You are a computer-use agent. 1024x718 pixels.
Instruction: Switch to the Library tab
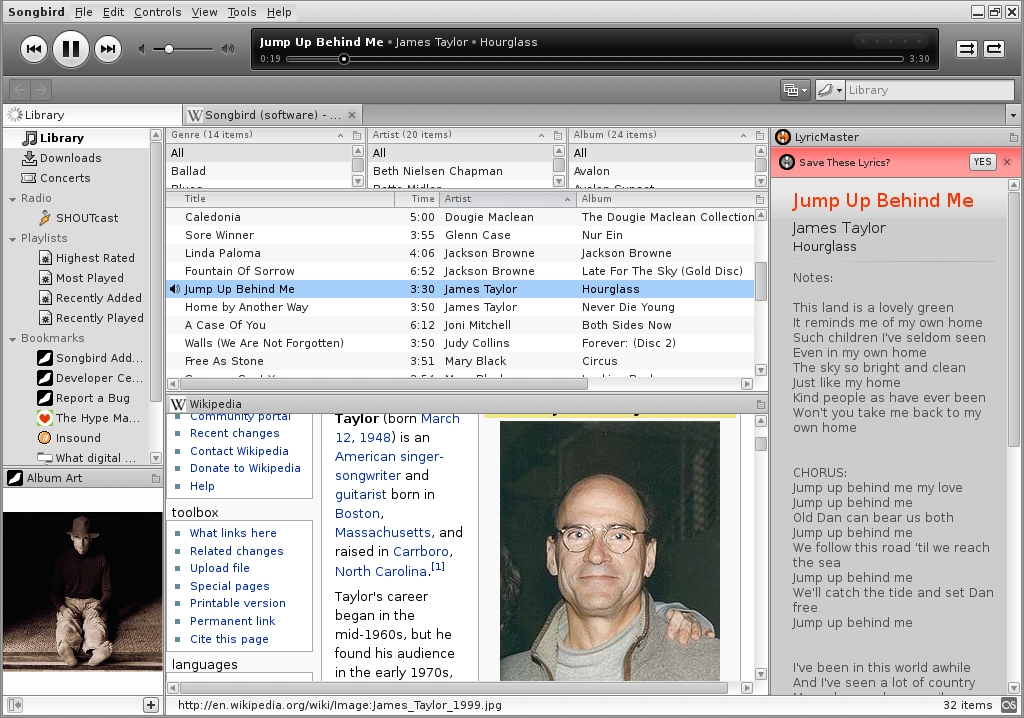(x=92, y=115)
